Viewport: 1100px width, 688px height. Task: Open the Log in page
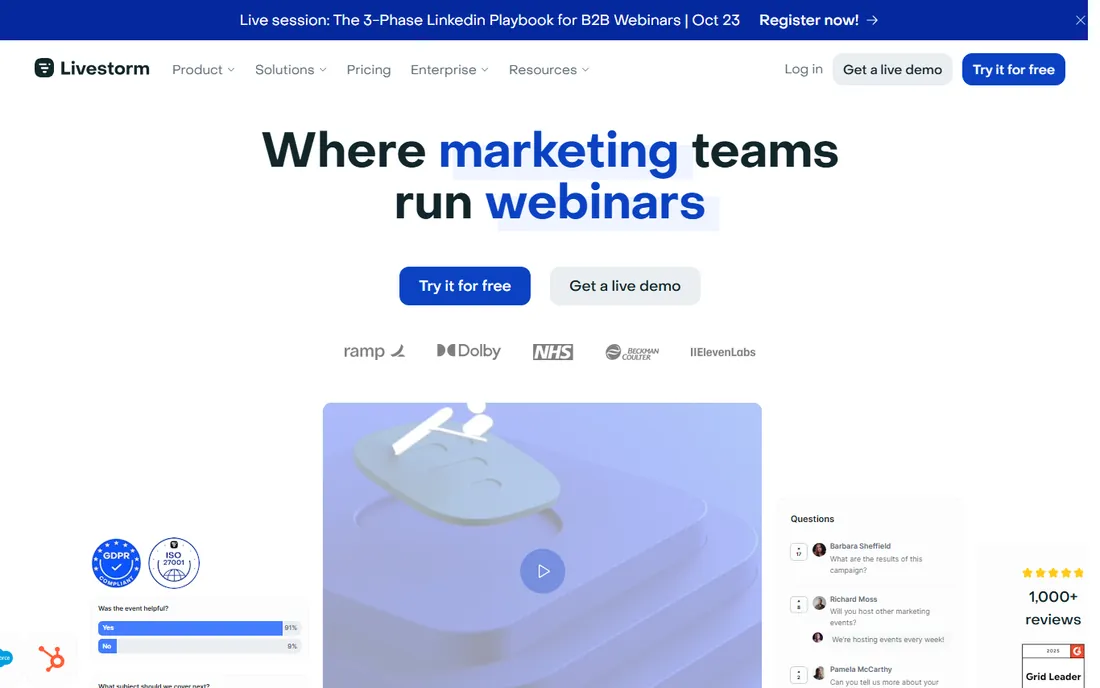pos(803,69)
